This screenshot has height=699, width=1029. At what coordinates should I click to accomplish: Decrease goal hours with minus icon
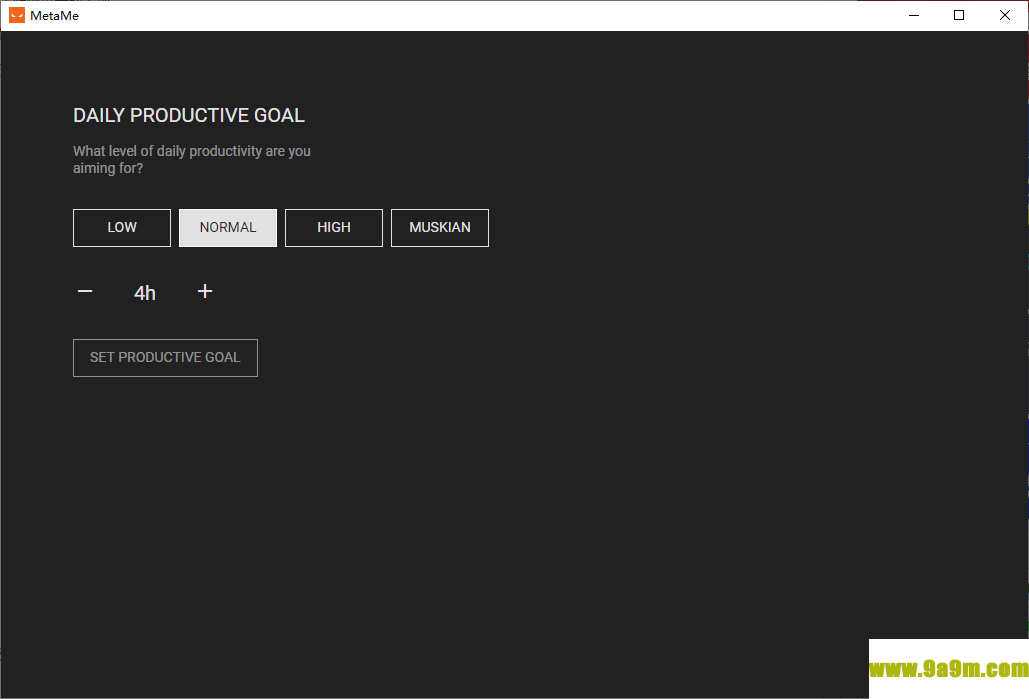[x=85, y=291]
